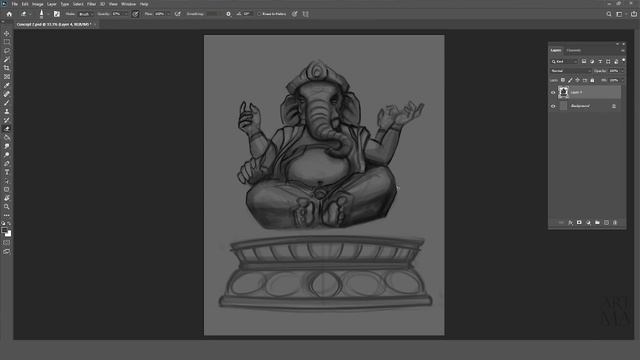The height and width of the screenshot is (360, 640).
Task: Select the Lasso tool
Action: [7, 51]
